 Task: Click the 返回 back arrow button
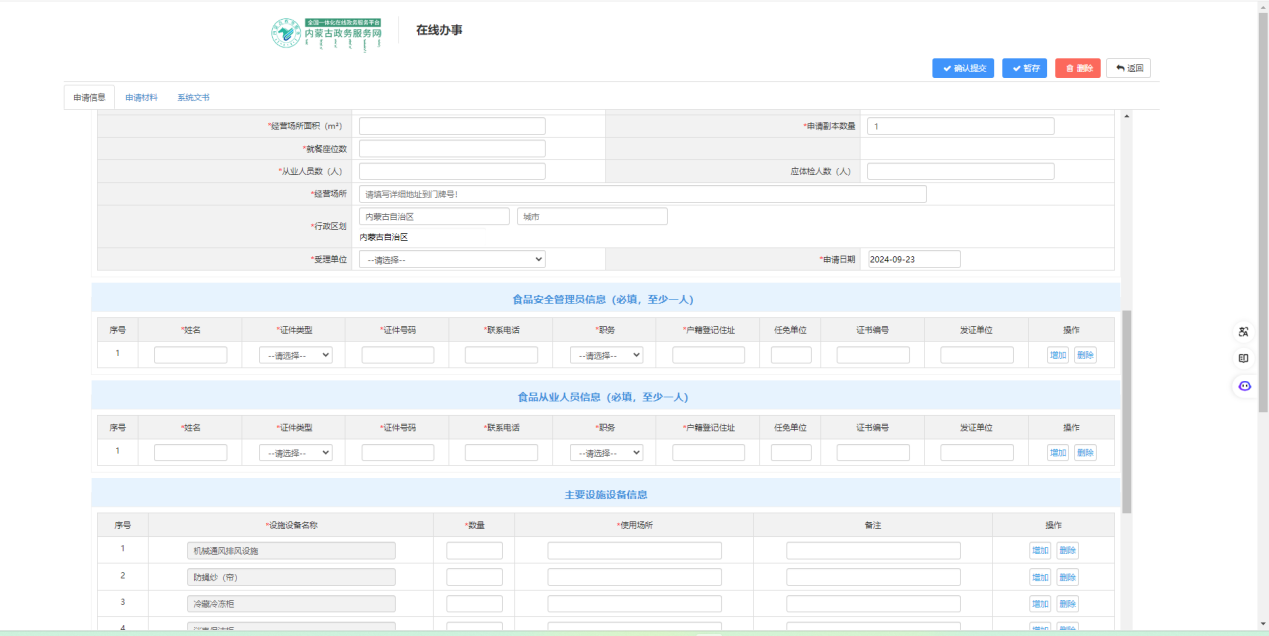pyautogui.click(x=1128, y=68)
